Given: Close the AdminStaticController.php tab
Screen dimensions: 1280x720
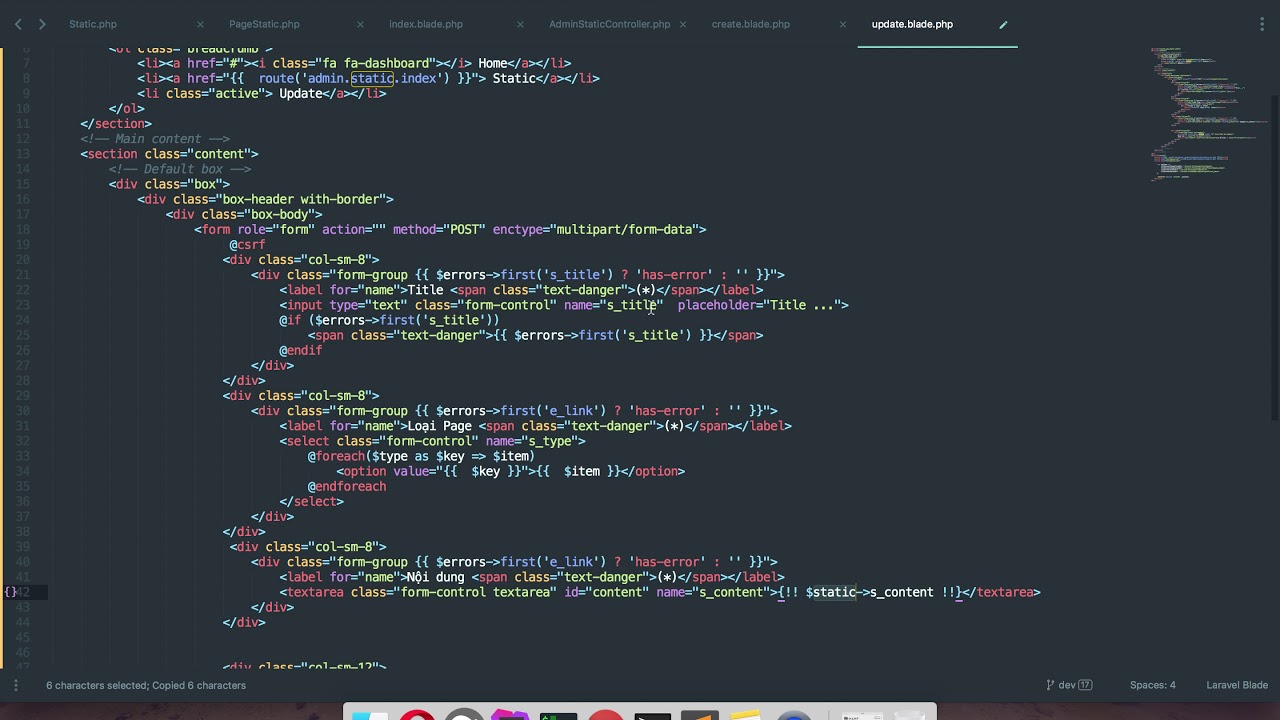Looking at the screenshot, I should click(681, 24).
